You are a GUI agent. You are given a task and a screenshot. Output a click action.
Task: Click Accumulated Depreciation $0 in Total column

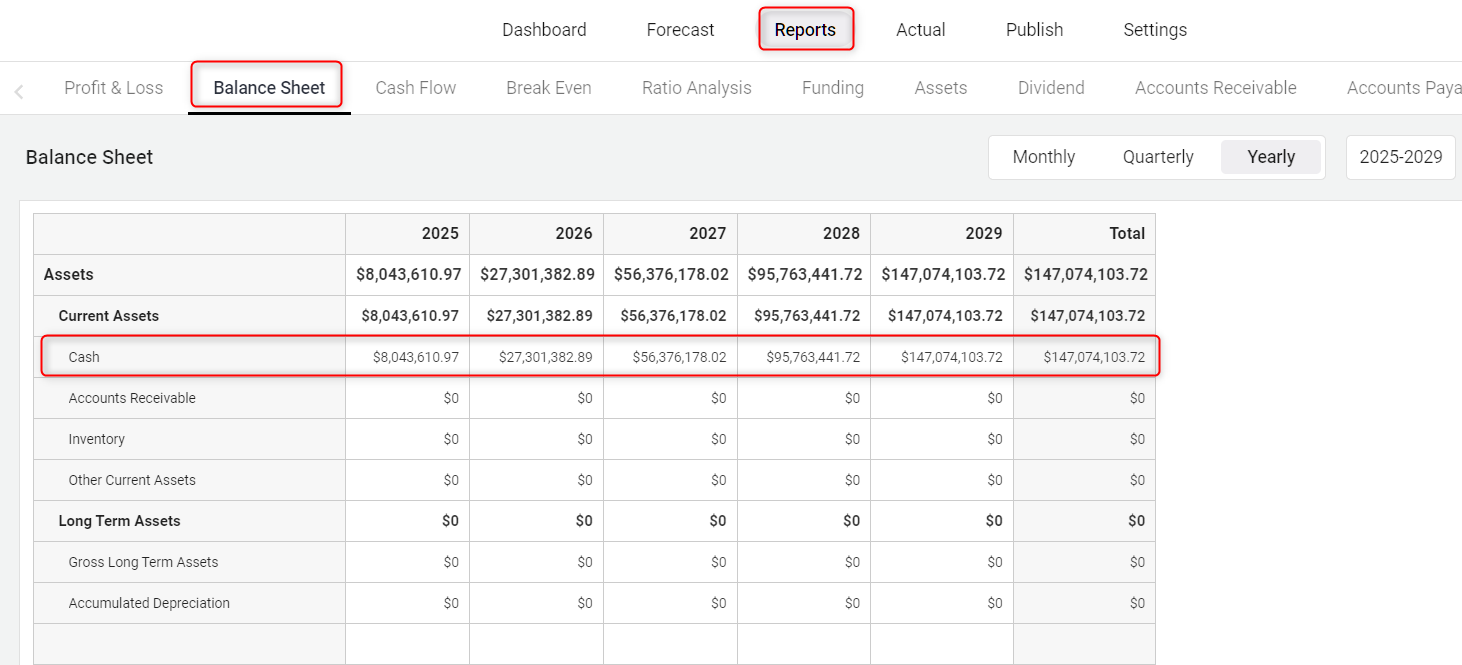coord(1137,603)
